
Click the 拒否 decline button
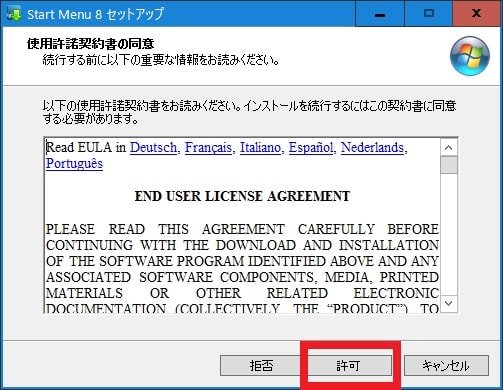tap(262, 366)
